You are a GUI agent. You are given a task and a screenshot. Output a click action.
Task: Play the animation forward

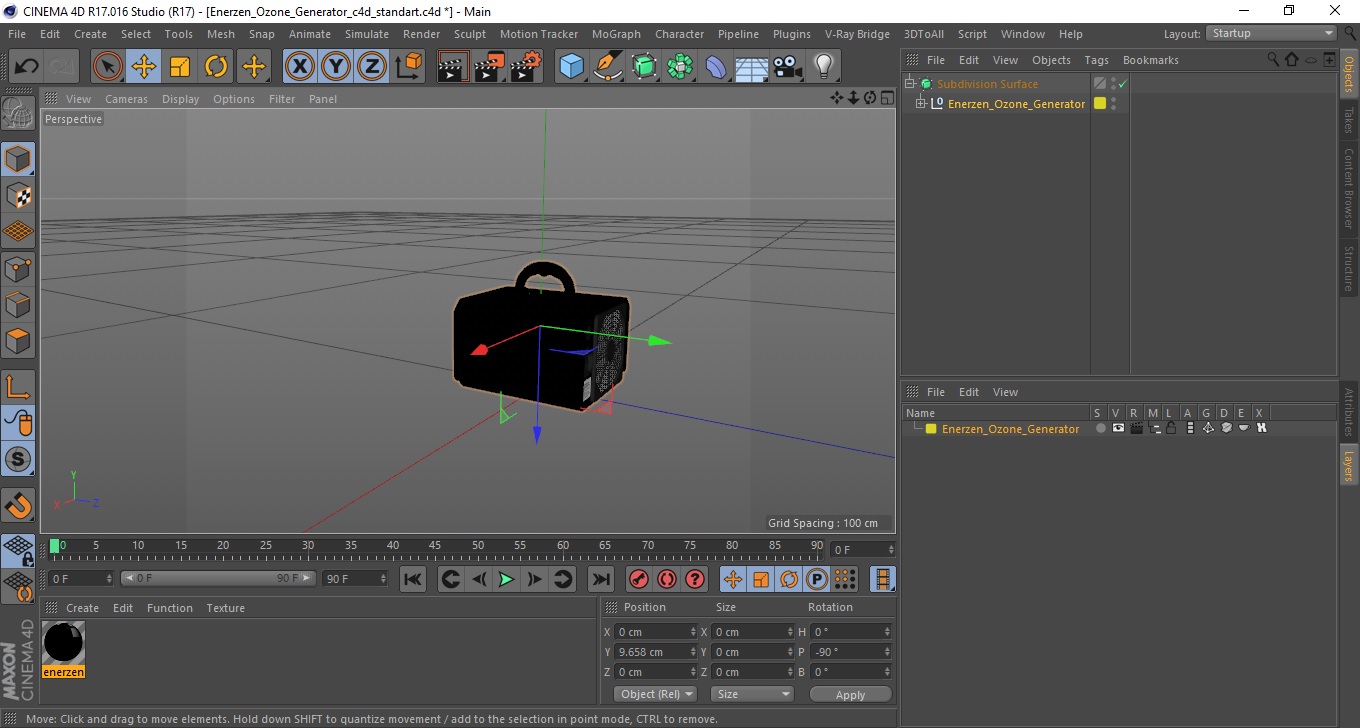coord(507,579)
